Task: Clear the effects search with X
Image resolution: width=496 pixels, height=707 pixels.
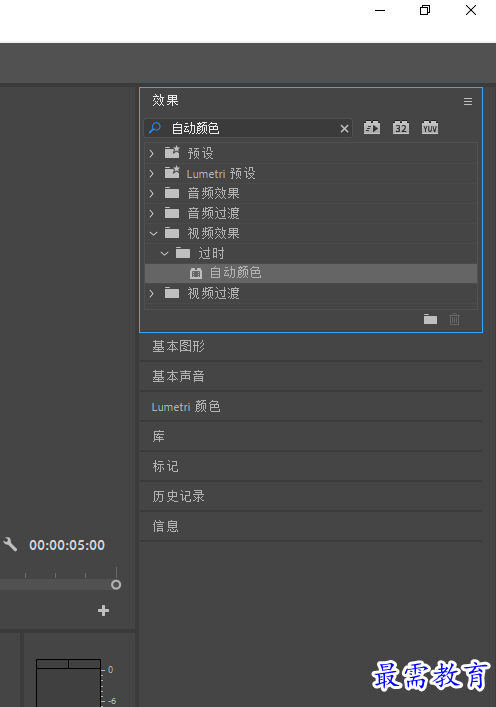Action: 344,129
